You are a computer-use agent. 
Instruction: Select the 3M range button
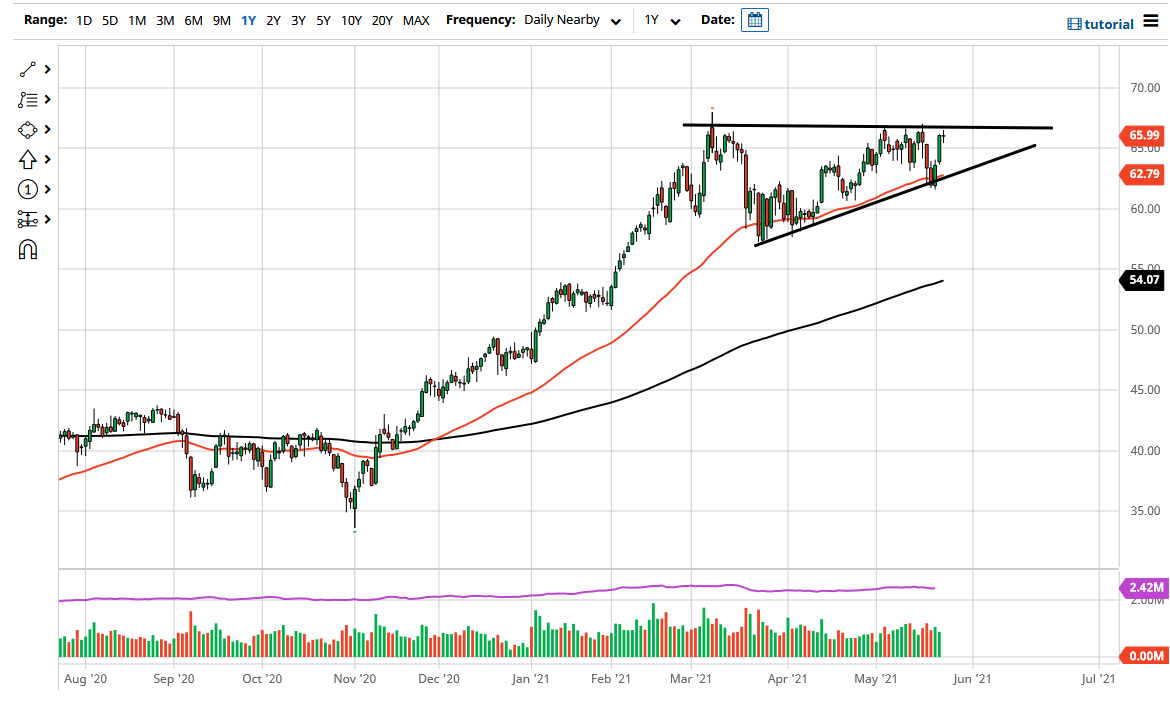coord(165,19)
